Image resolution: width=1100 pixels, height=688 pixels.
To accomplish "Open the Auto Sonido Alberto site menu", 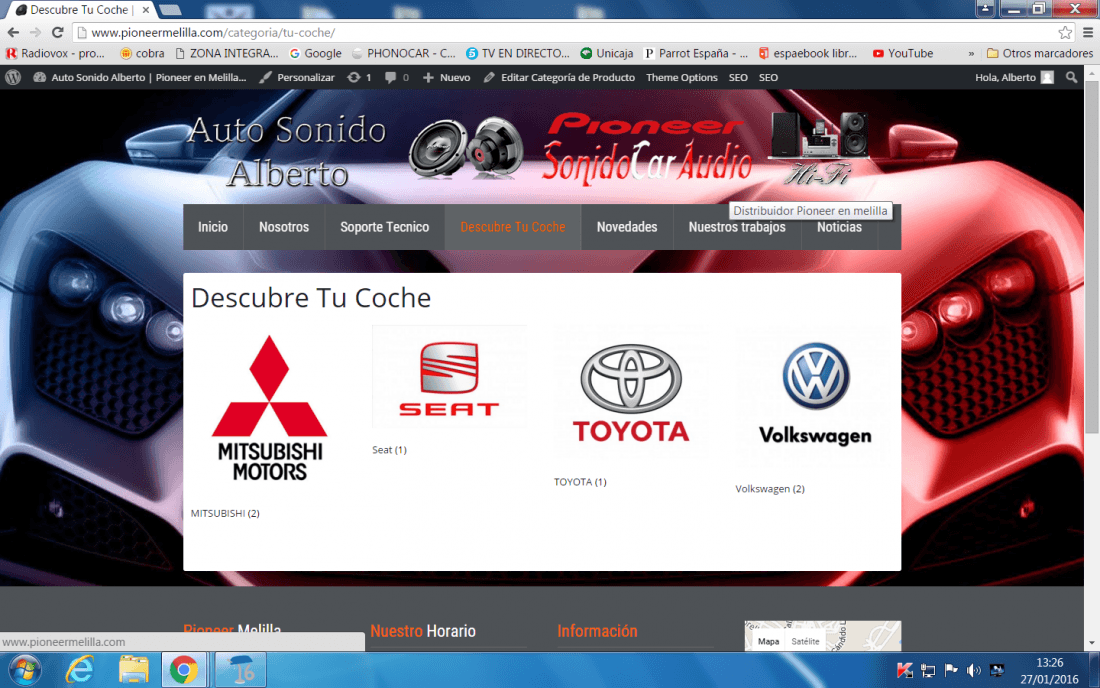I will point(140,78).
